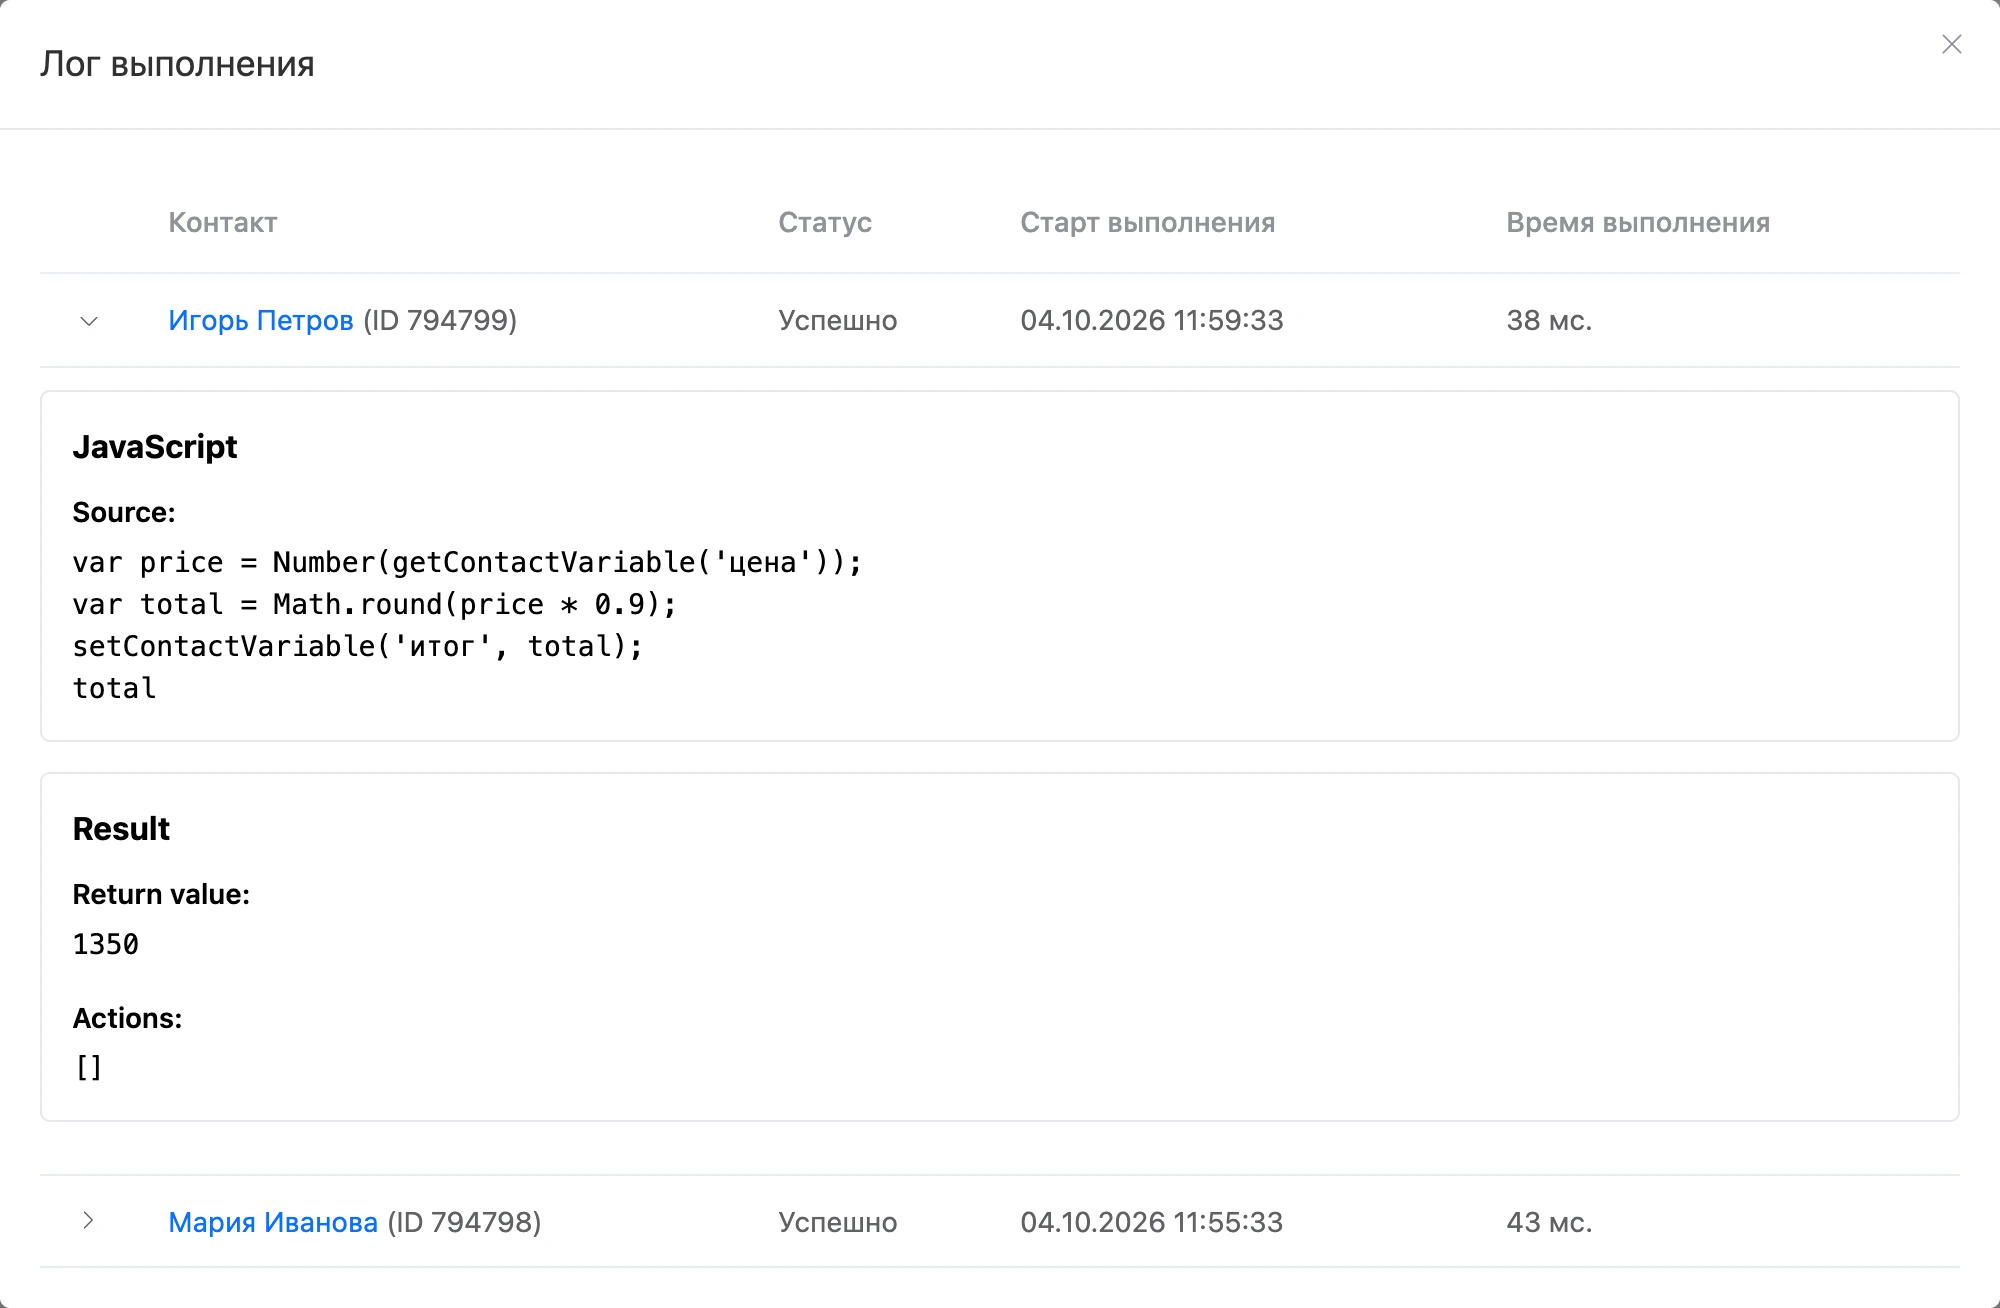Click the Source: label
This screenshot has height=1308, width=2000.
coord(124,512)
